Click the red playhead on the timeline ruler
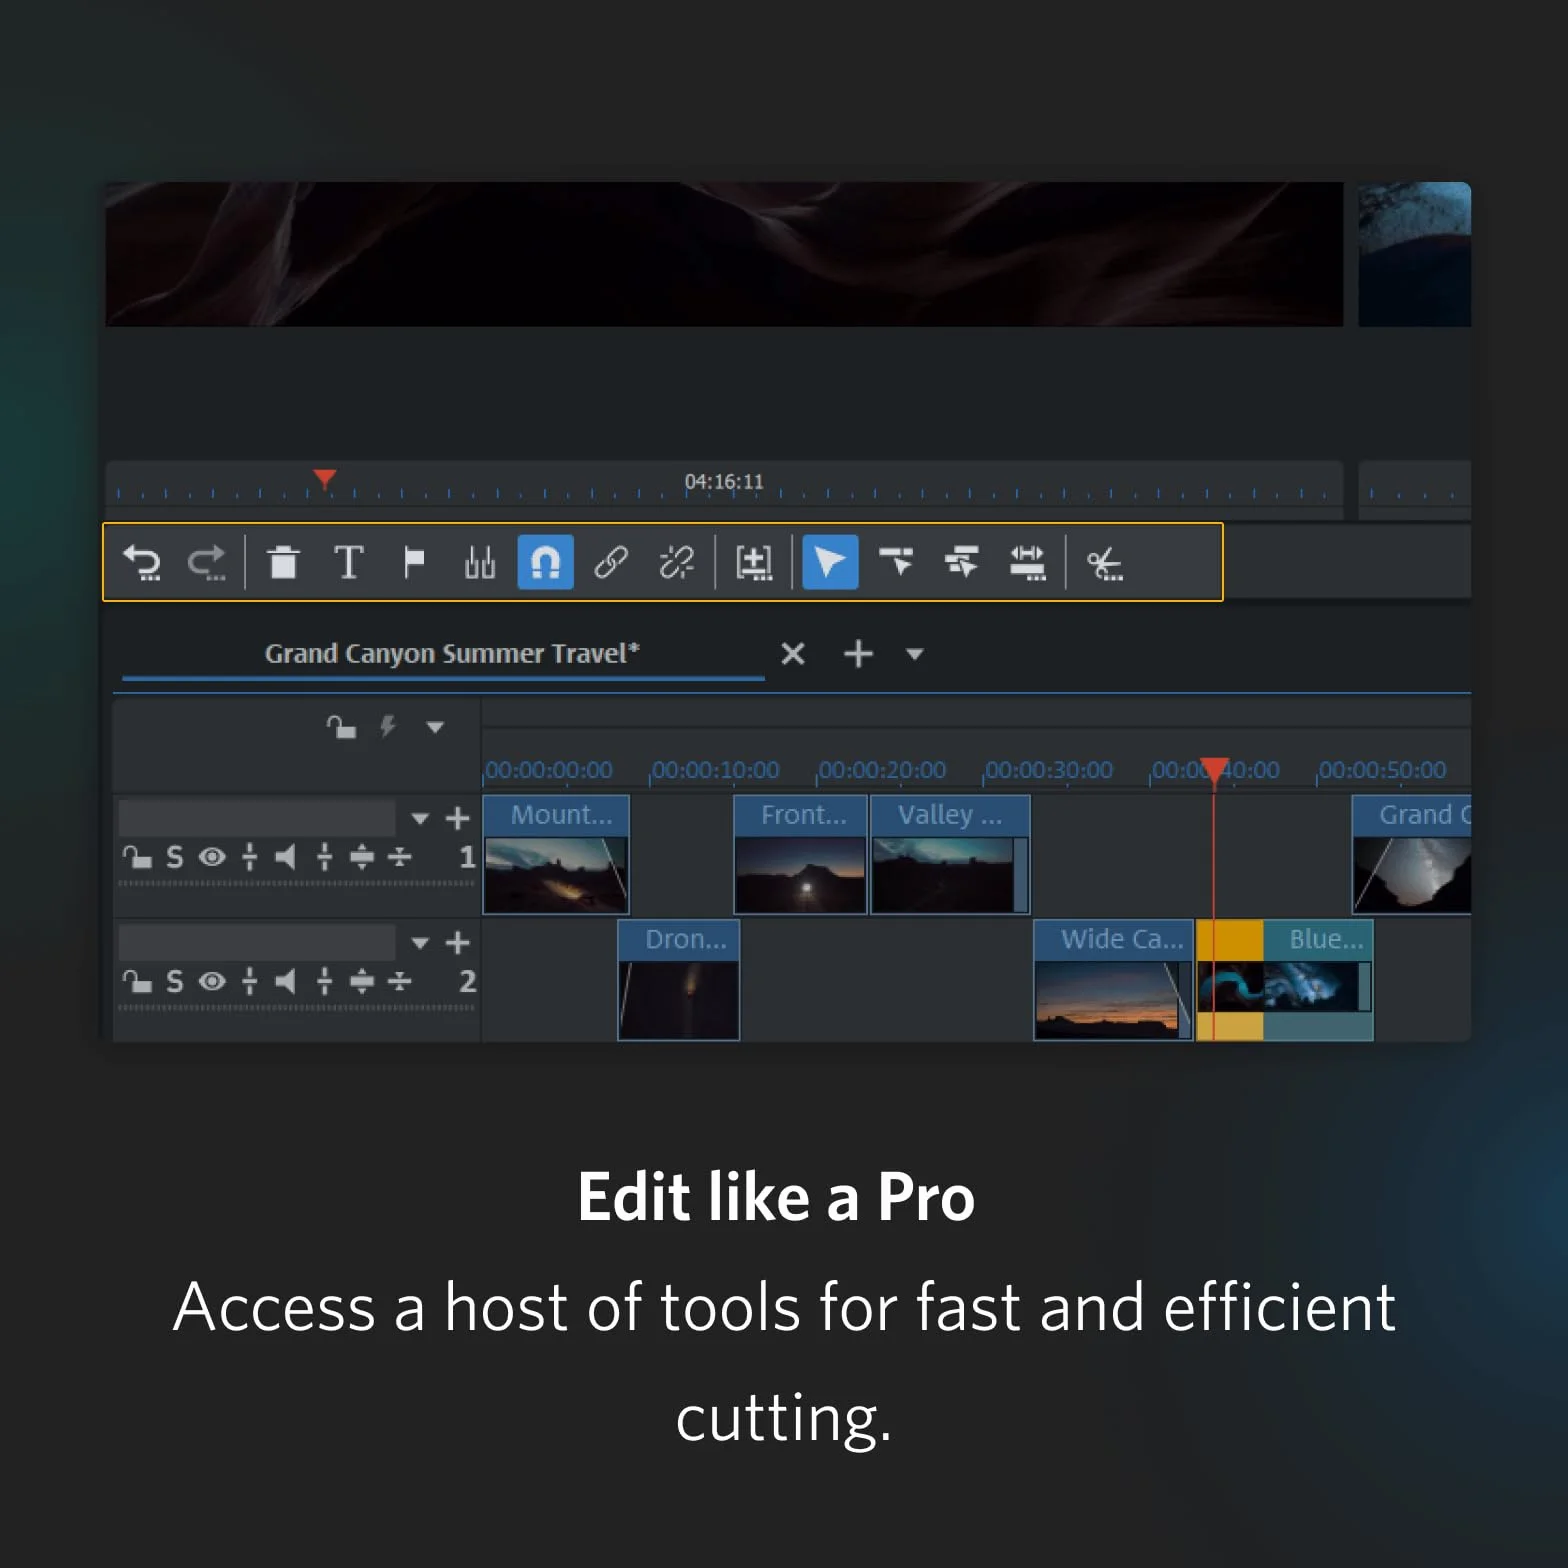The height and width of the screenshot is (1568, 1568). click(x=1214, y=770)
